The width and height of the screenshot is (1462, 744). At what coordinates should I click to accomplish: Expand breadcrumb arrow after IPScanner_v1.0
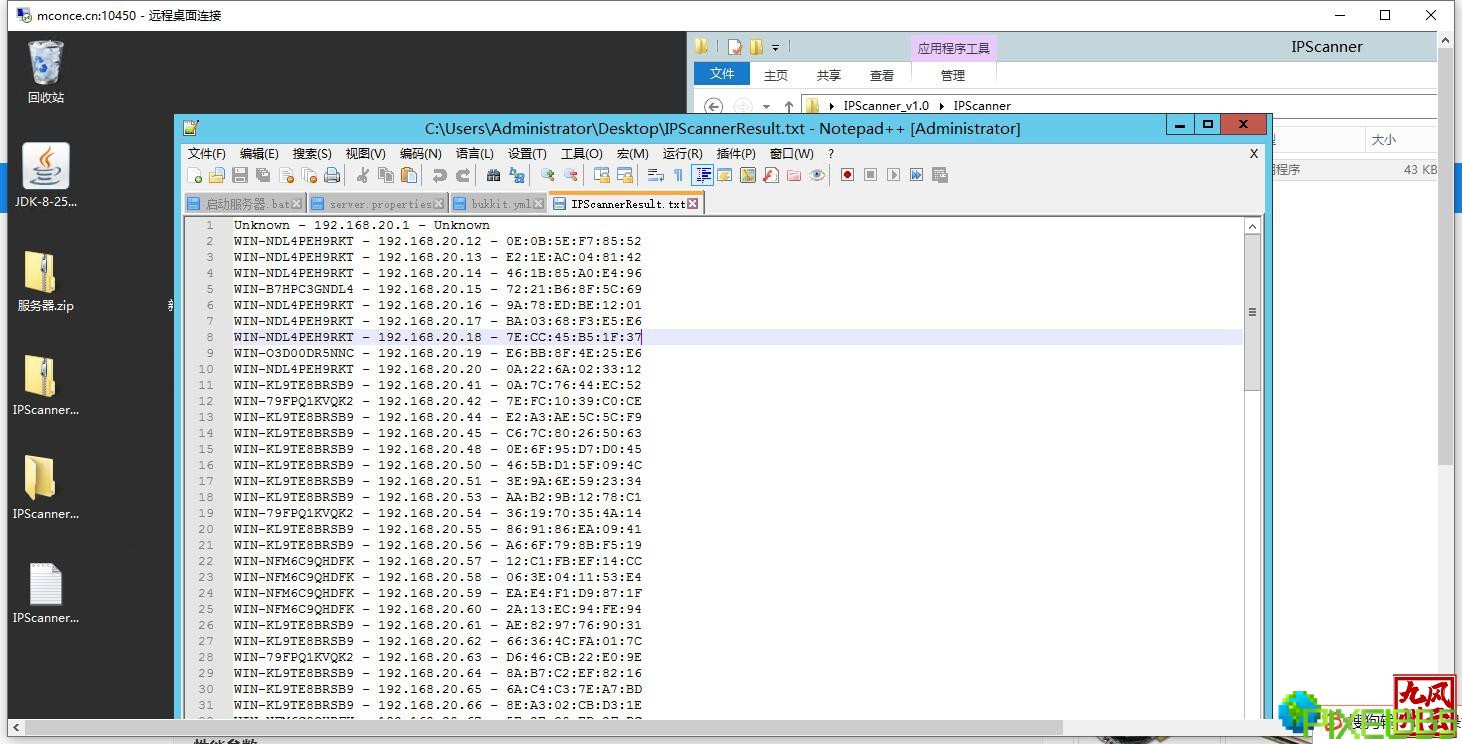[x=940, y=105]
